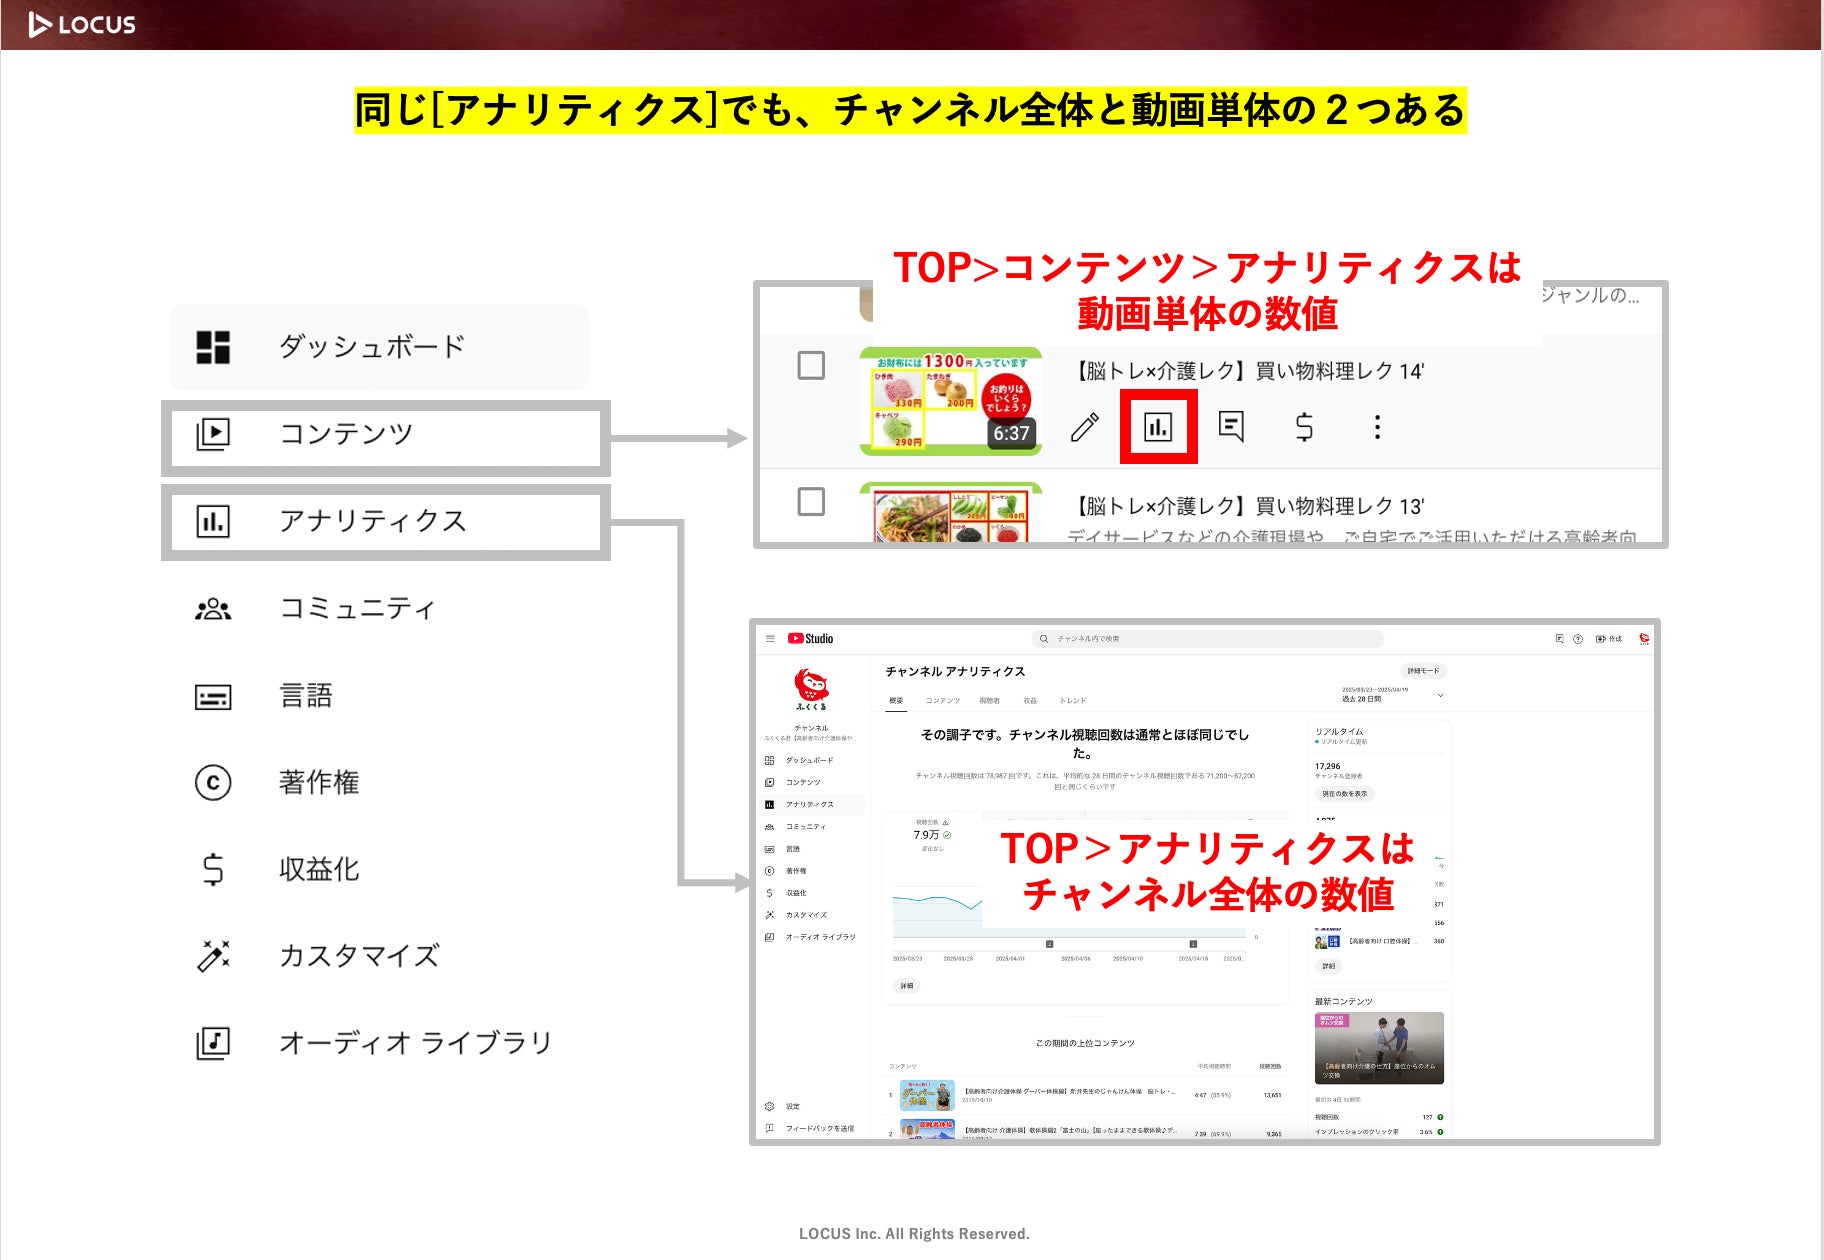Open three-dot options for 買い物料理レク 14'

pyautogui.click(x=1377, y=427)
